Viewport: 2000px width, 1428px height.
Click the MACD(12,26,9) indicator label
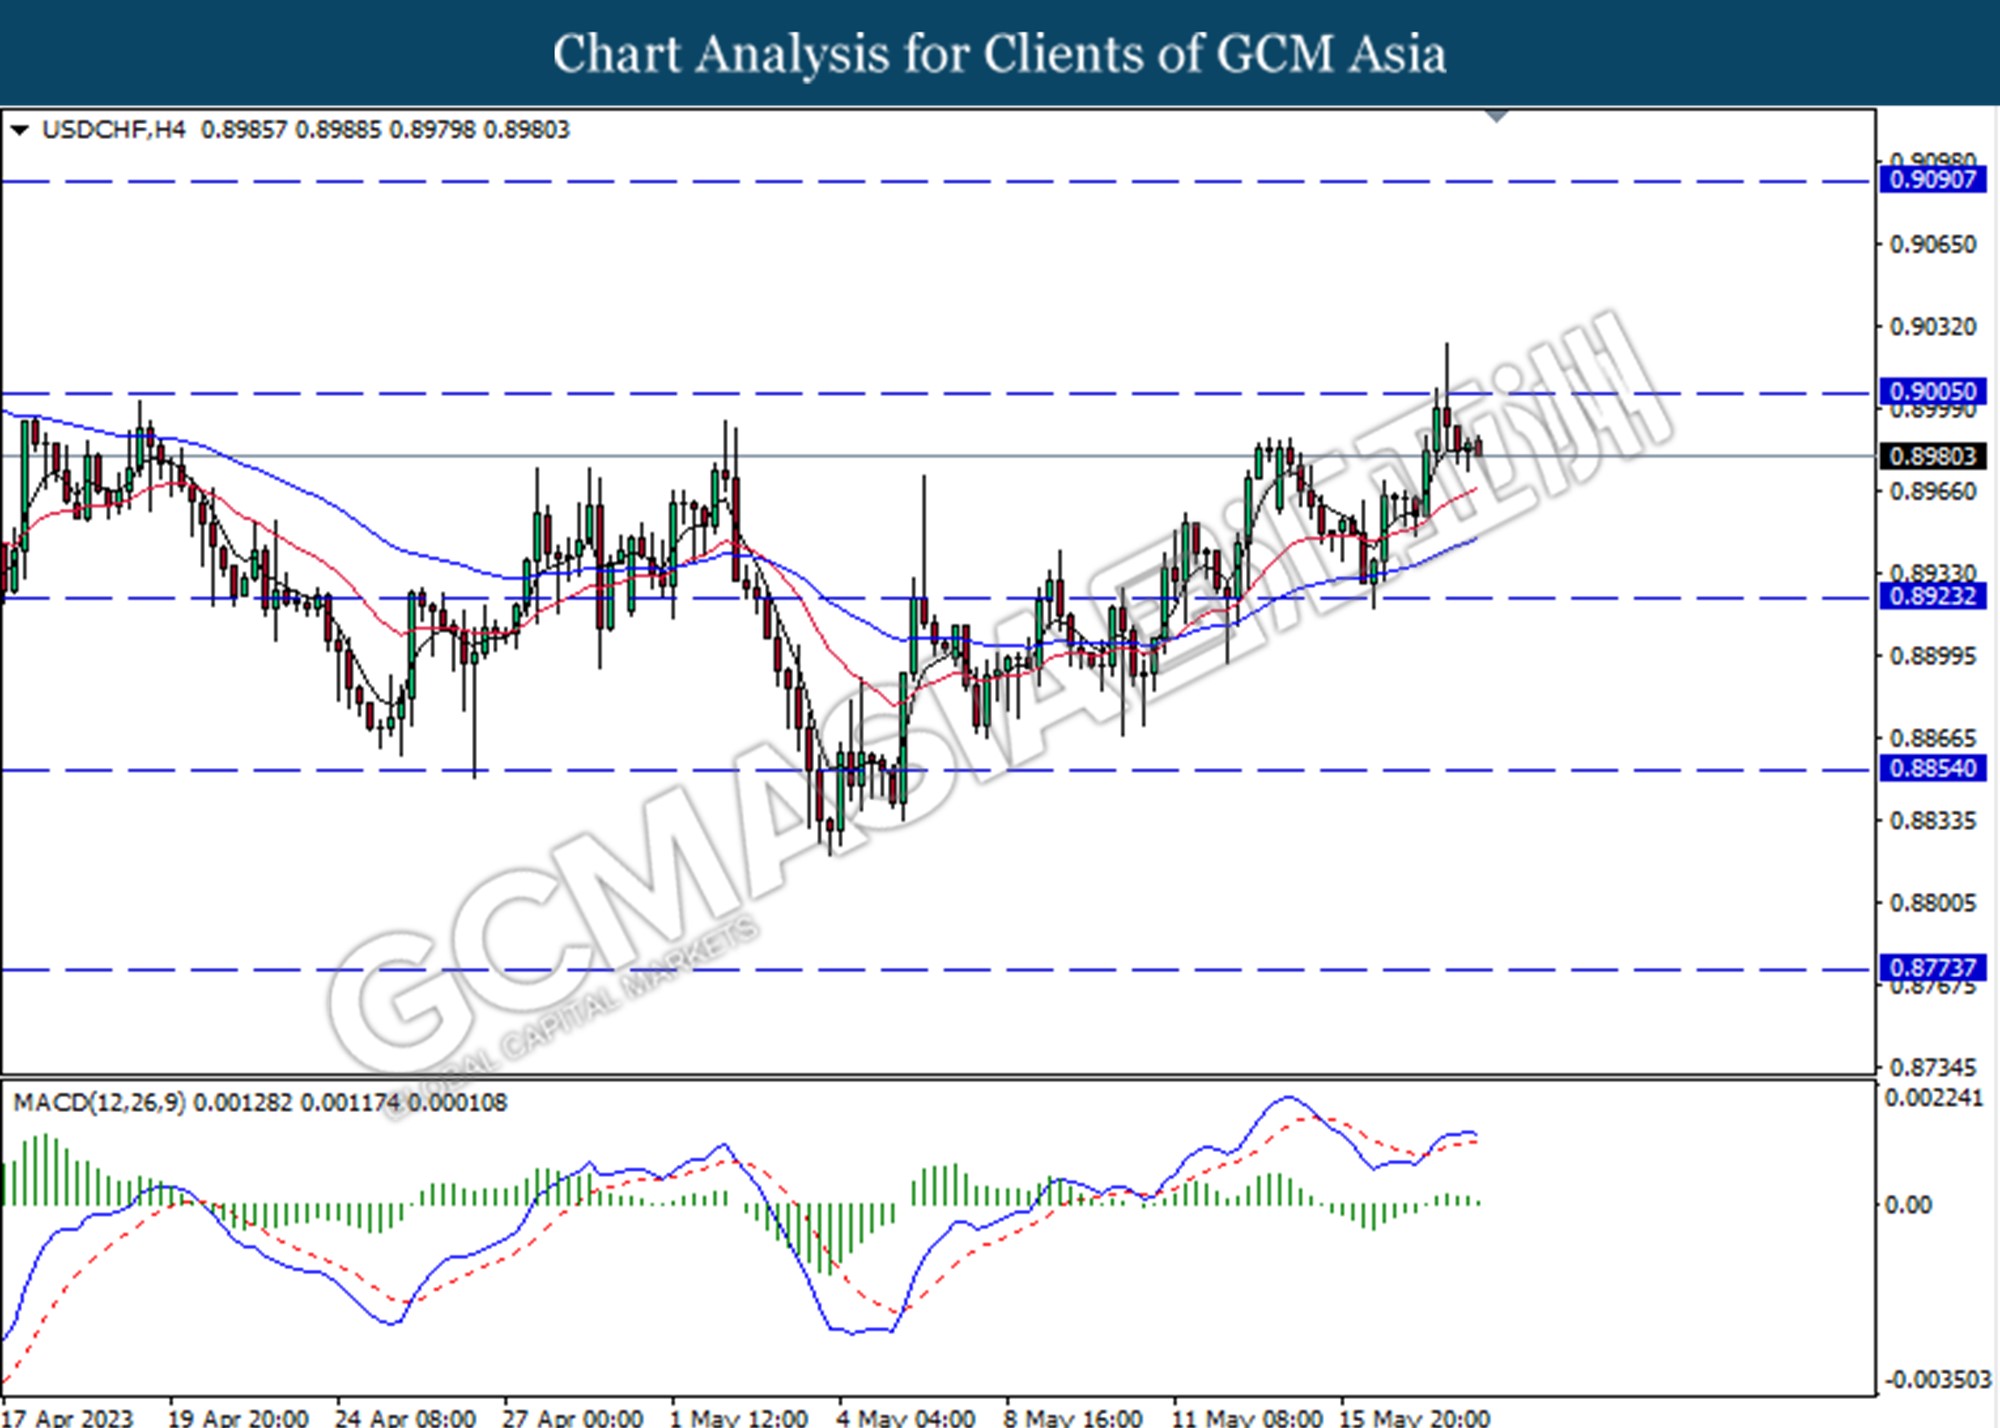coord(99,1102)
